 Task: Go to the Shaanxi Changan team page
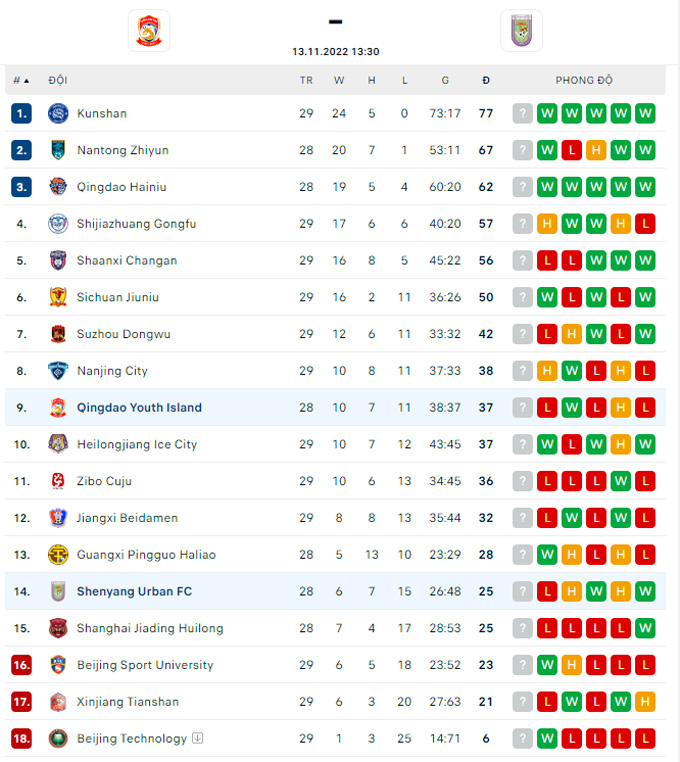click(127, 260)
